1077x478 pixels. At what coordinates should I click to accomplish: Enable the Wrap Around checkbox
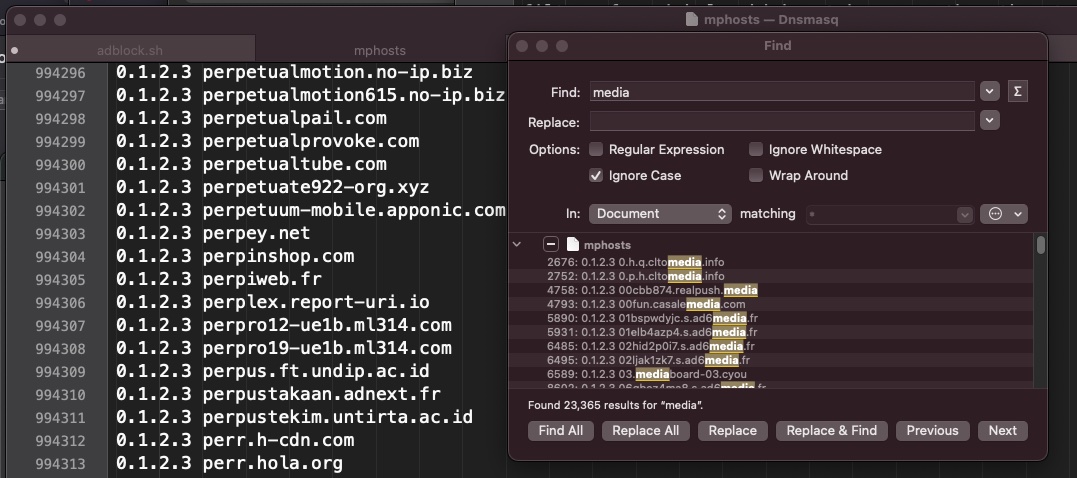[756, 175]
